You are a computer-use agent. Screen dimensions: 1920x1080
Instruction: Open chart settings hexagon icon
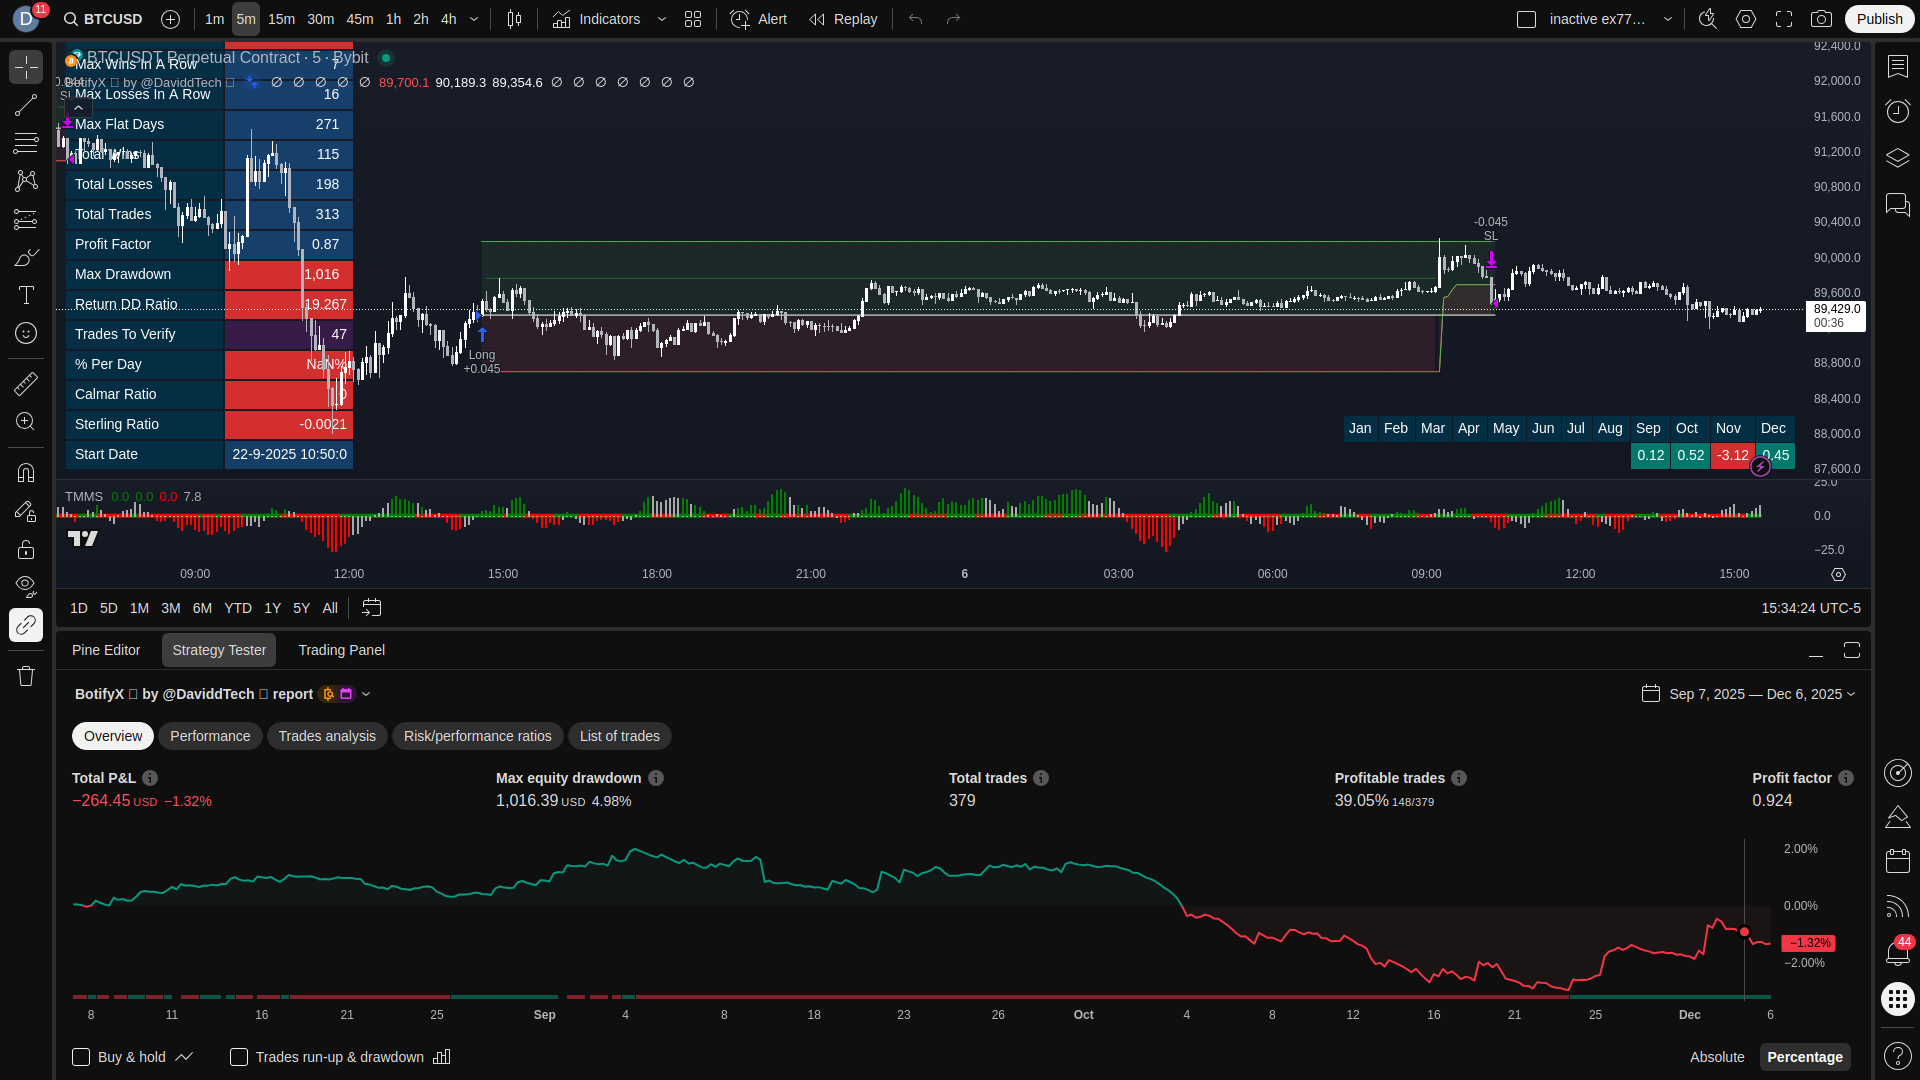click(x=1746, y=19)
